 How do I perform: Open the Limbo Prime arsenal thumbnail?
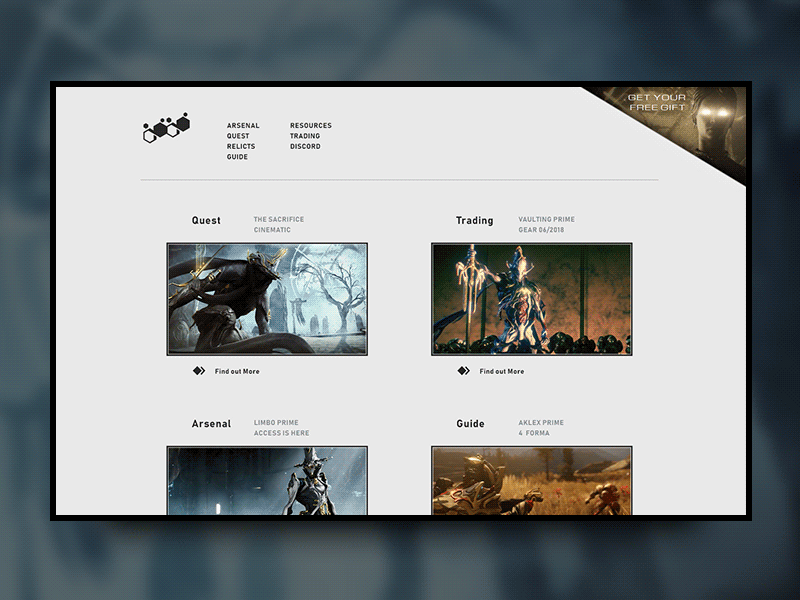[267, 481]
